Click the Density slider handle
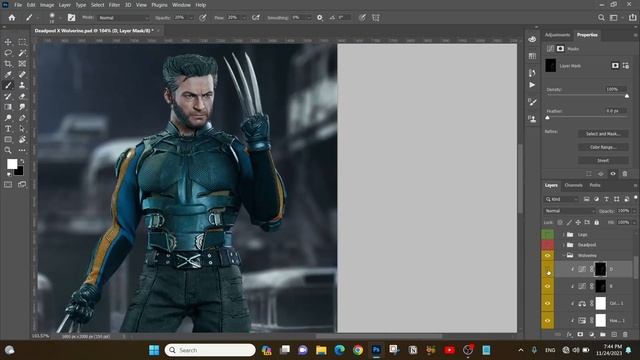This screenshot has width=640, height=360. click(627, 96)
